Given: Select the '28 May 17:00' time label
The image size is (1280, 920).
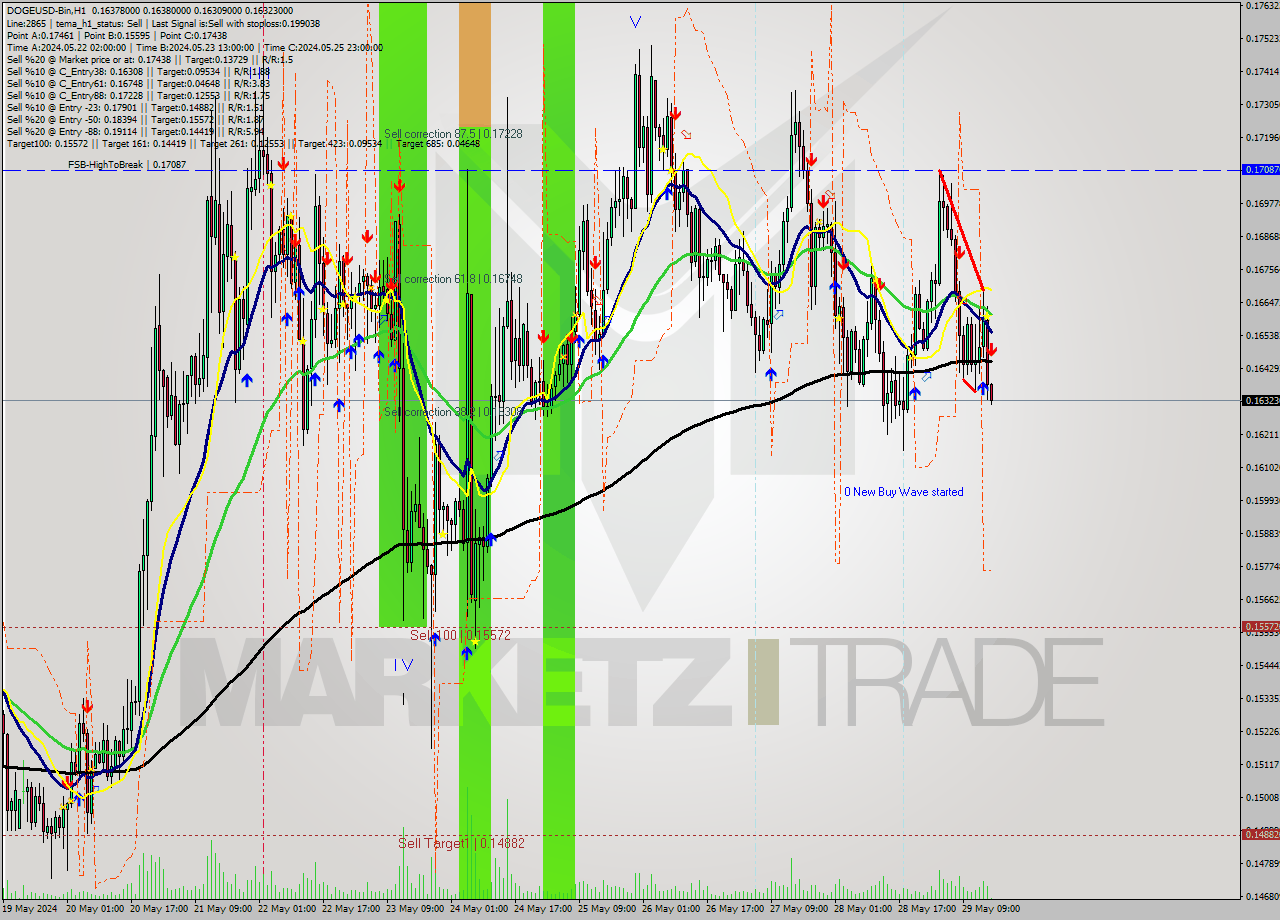Looking at the screenshot, I should 927,909.
